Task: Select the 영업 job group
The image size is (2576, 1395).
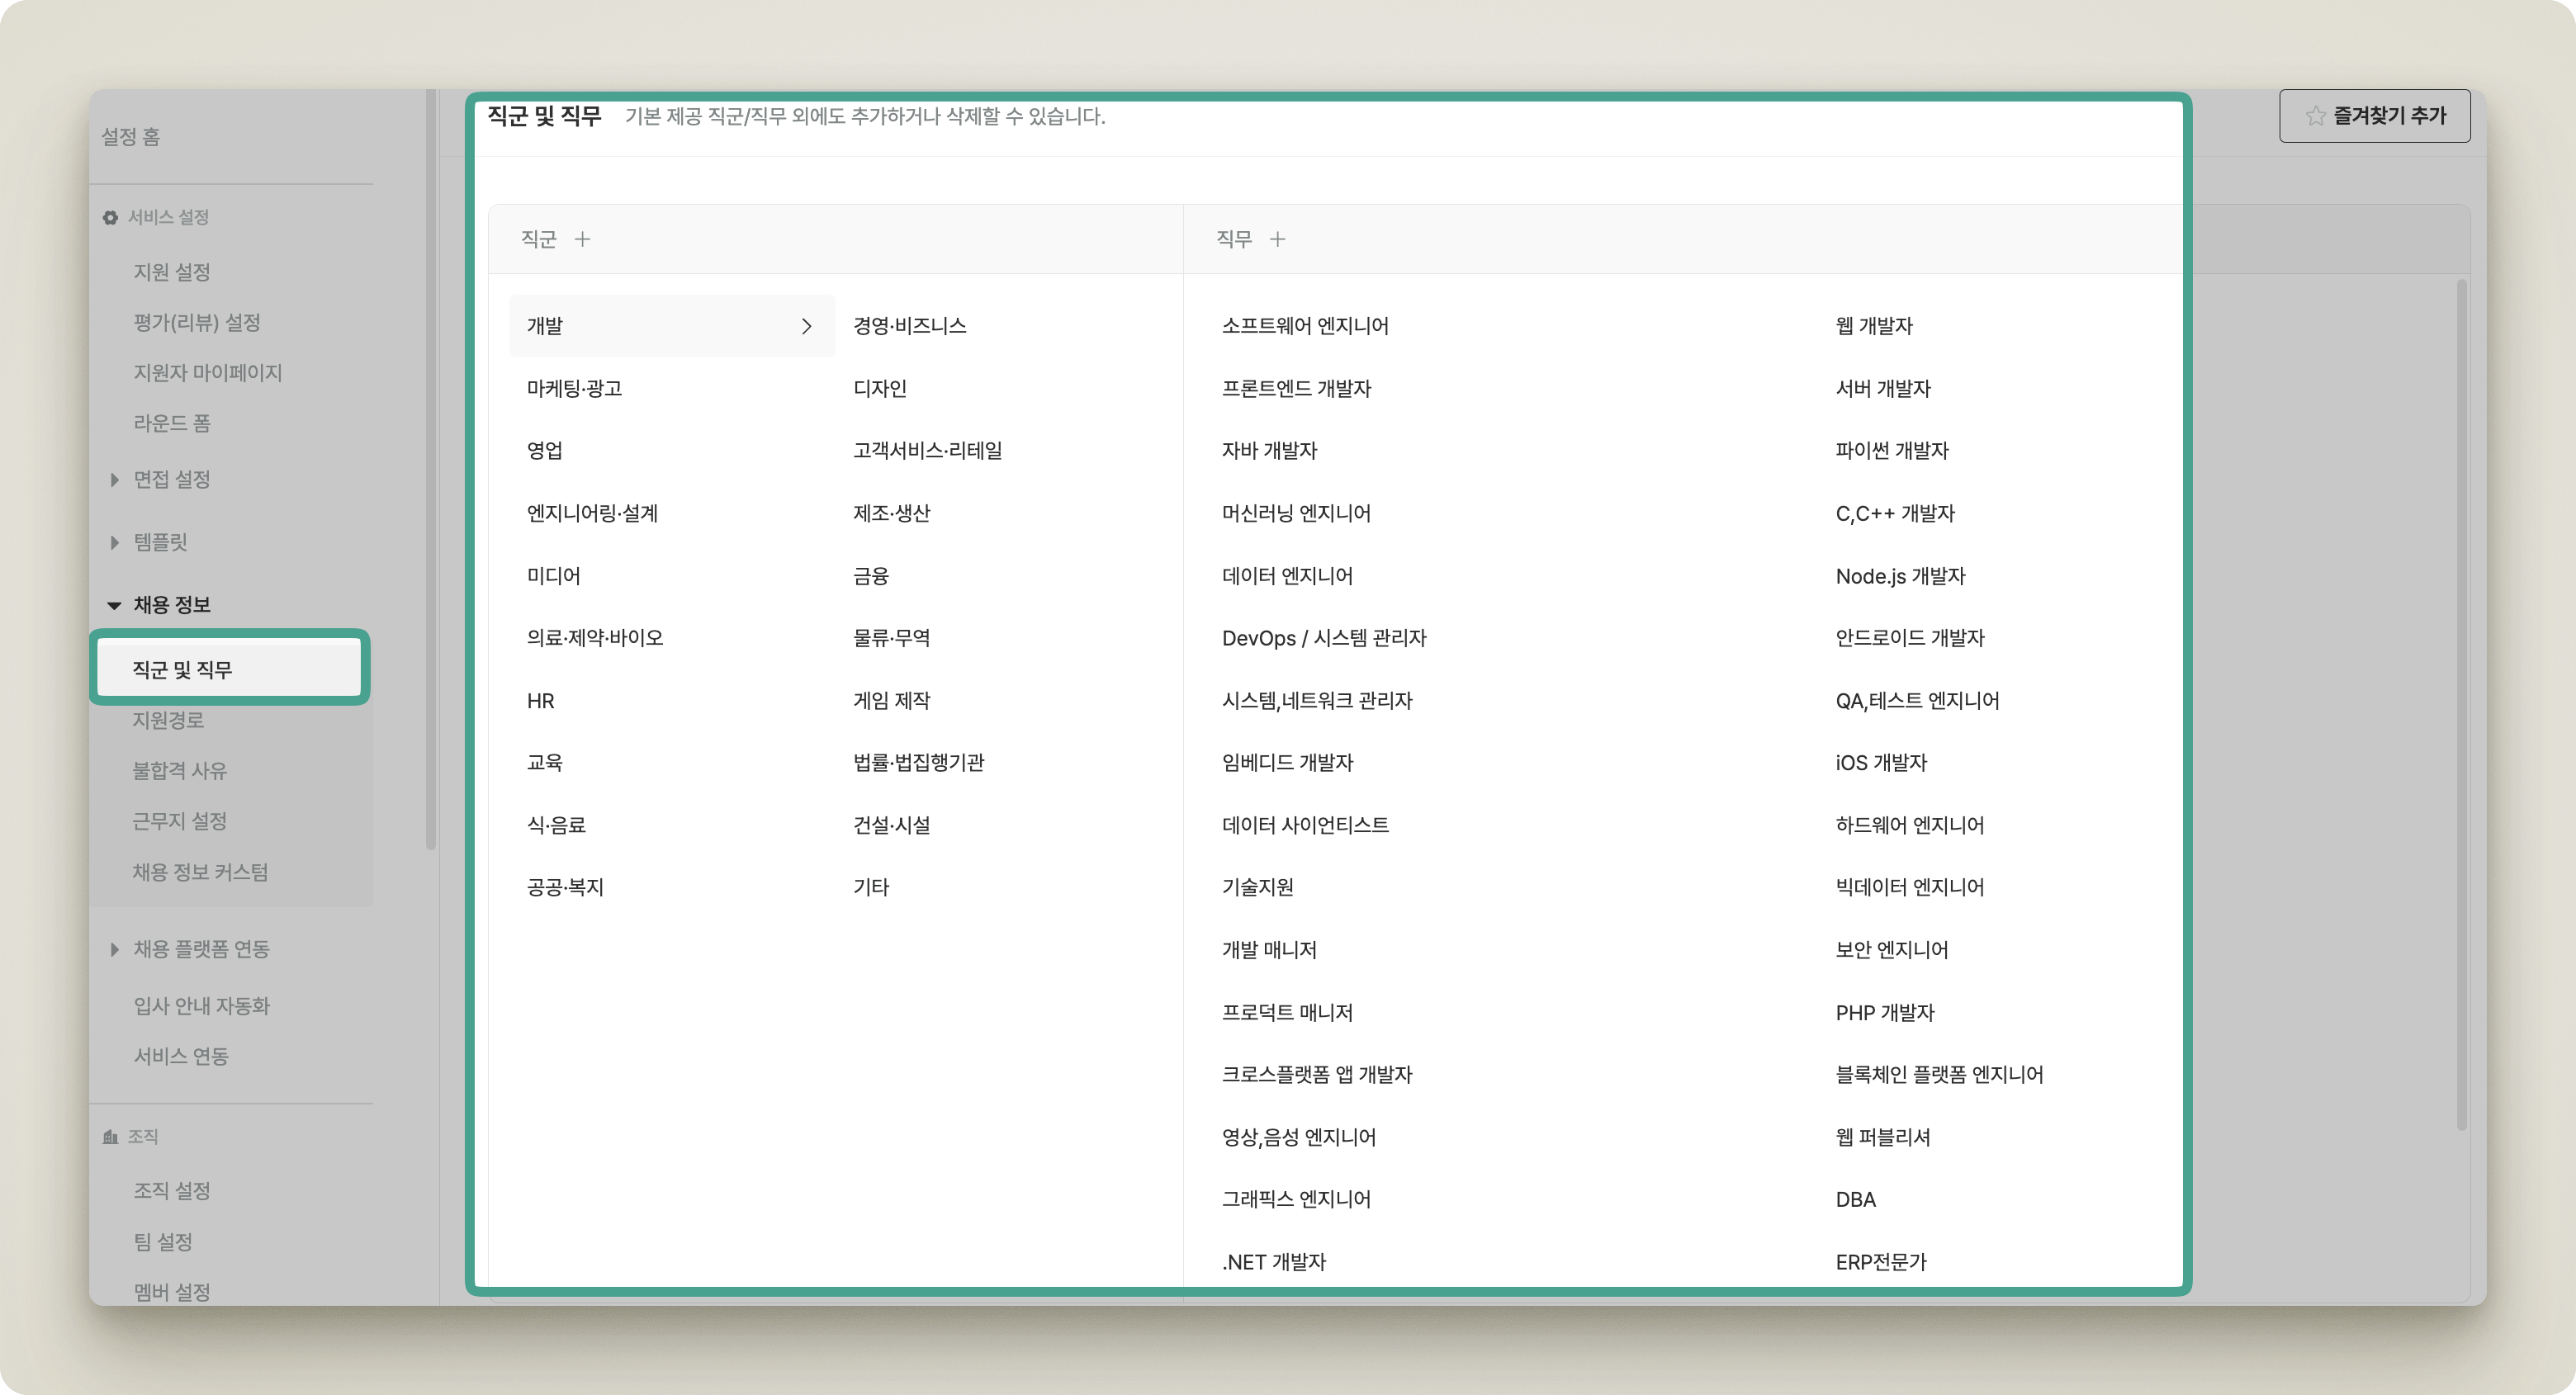Action: coord(544,451)
